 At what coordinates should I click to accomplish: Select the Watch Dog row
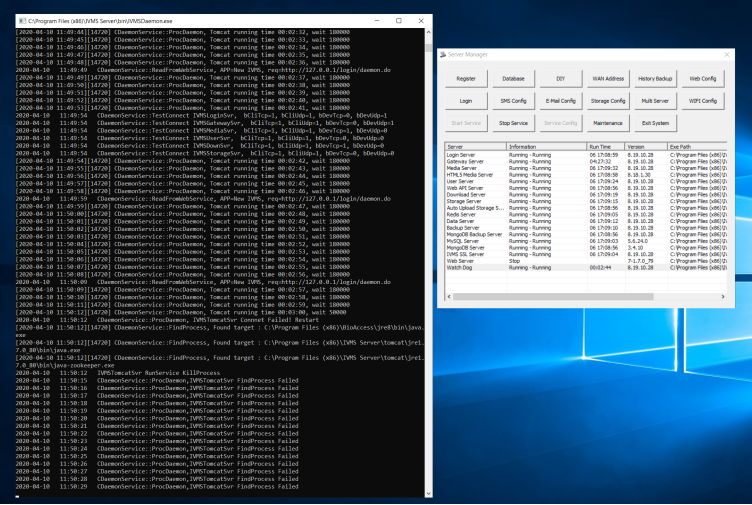click(586, 268)
